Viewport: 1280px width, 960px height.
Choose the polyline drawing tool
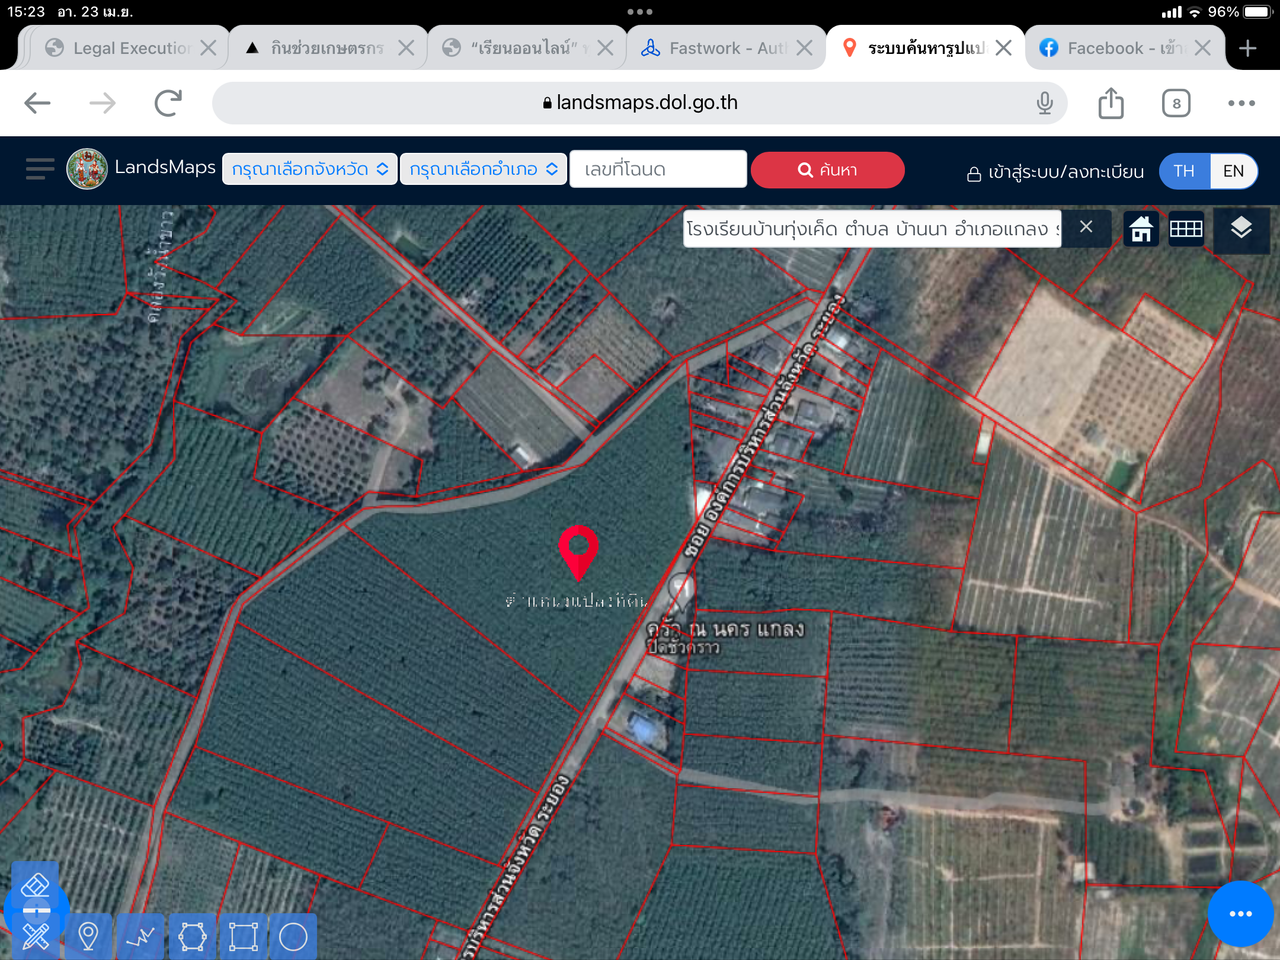[x=140, y=937]
